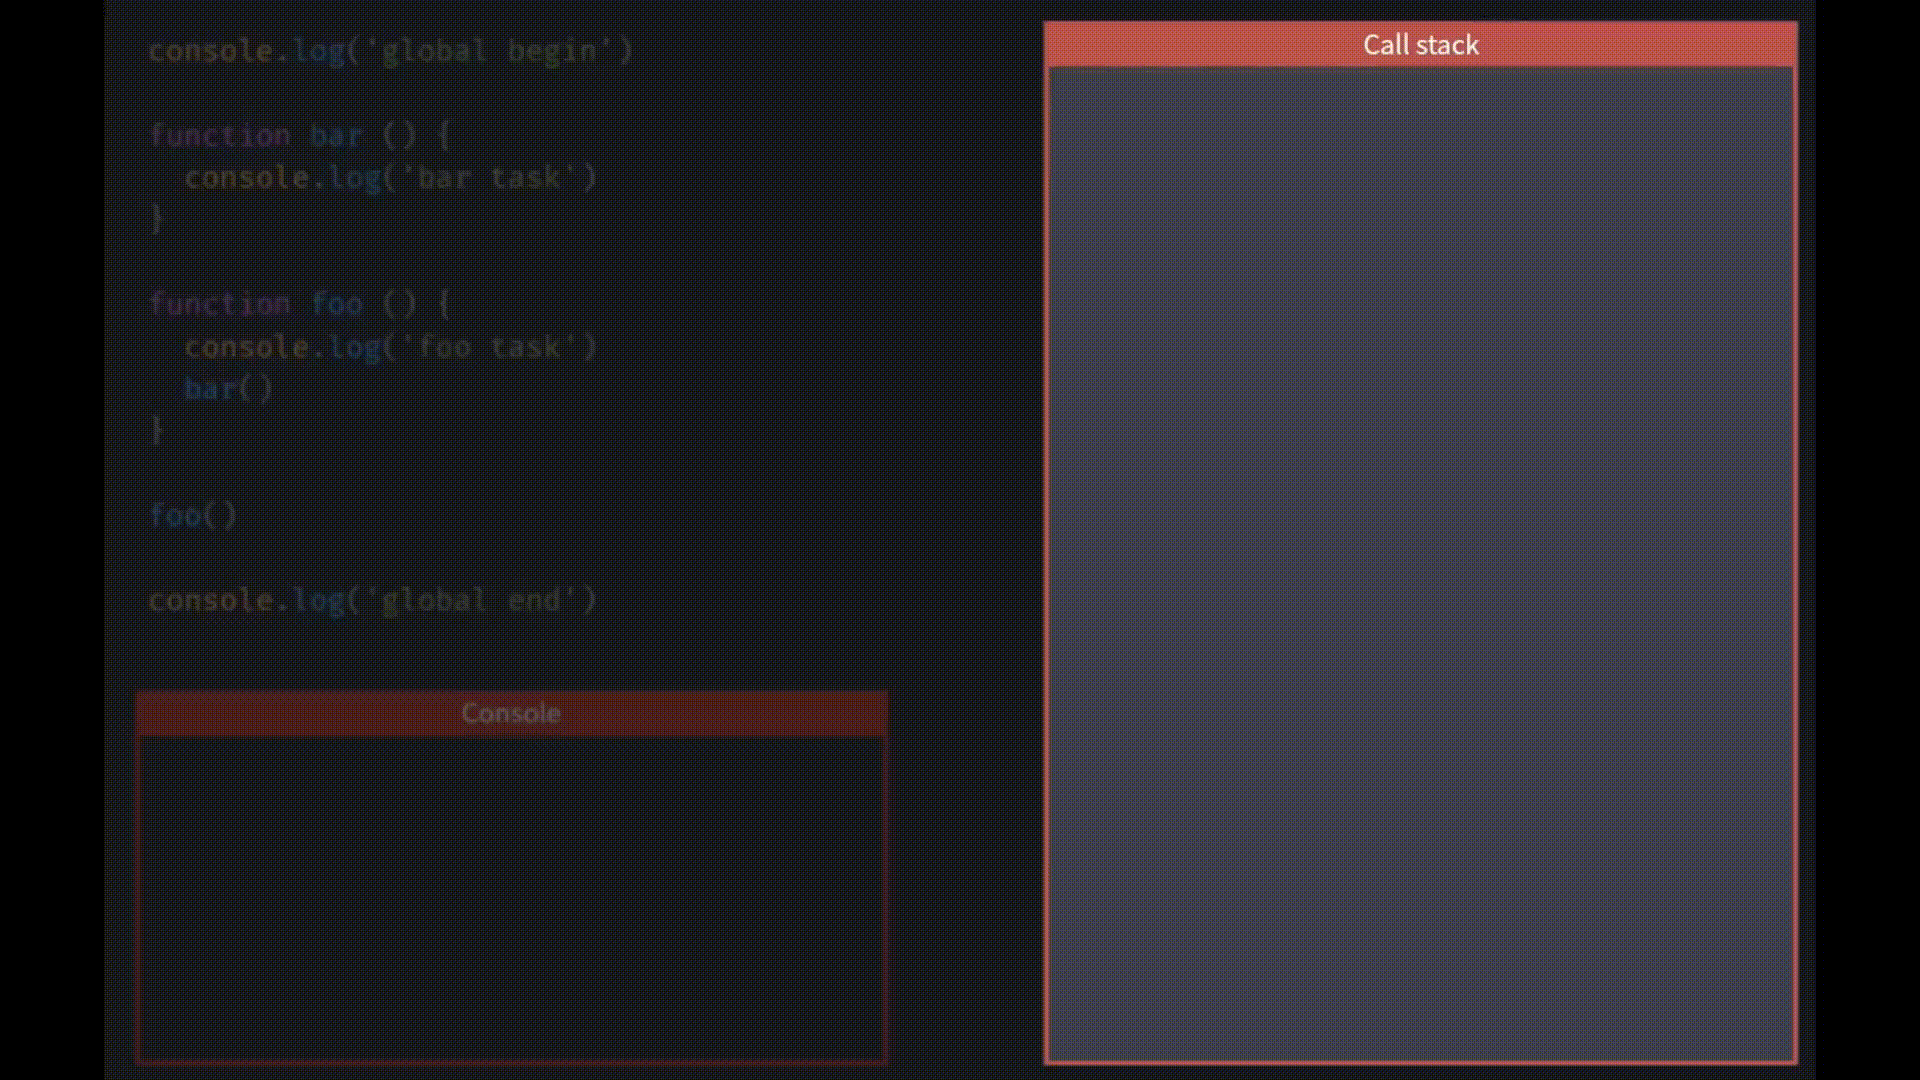
Task: Click the bar() call inside foo
Action: [228, 389]
